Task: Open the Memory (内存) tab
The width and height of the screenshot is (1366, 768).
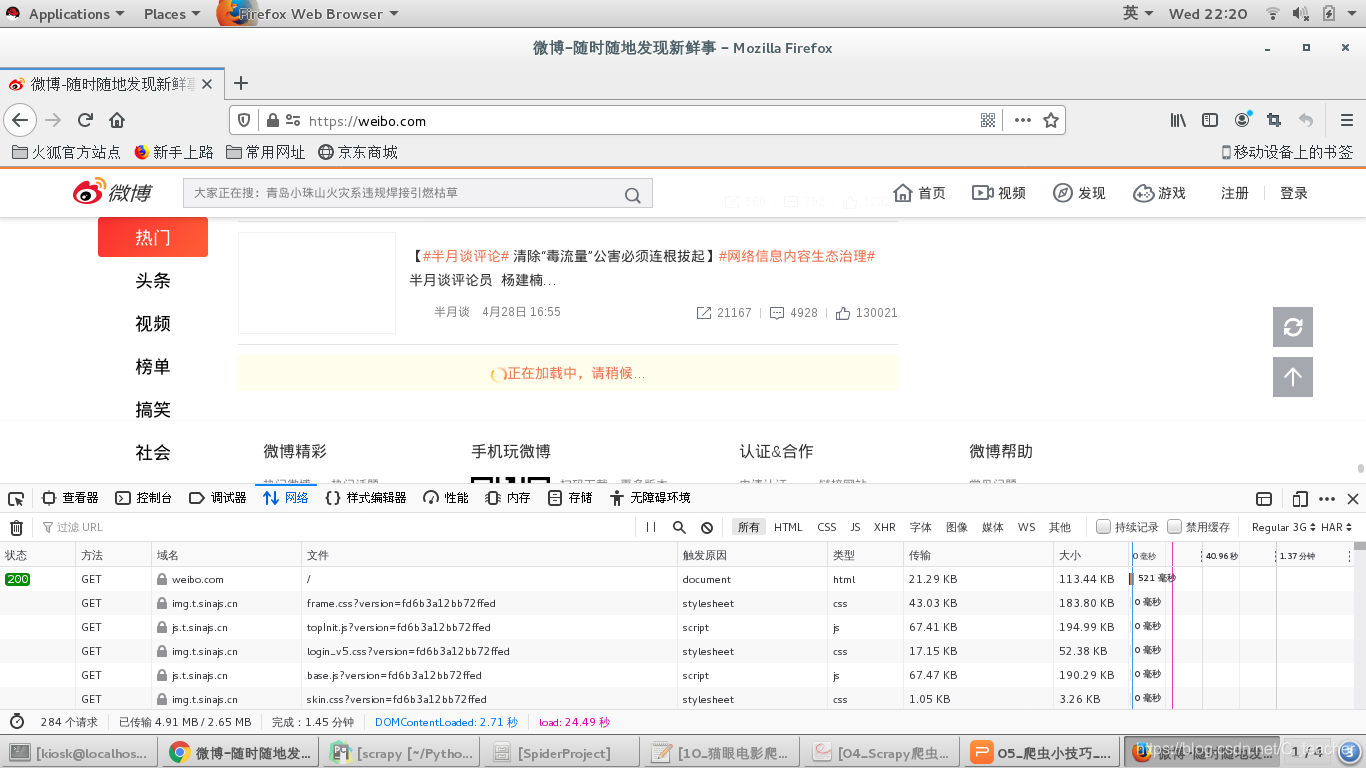Action: tap(508, 498)
